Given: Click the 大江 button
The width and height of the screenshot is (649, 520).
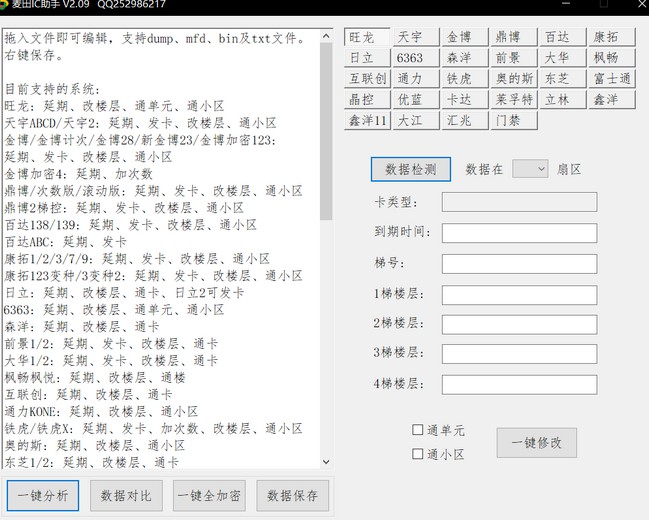Looking at the screenshot, I should (416, 120).
